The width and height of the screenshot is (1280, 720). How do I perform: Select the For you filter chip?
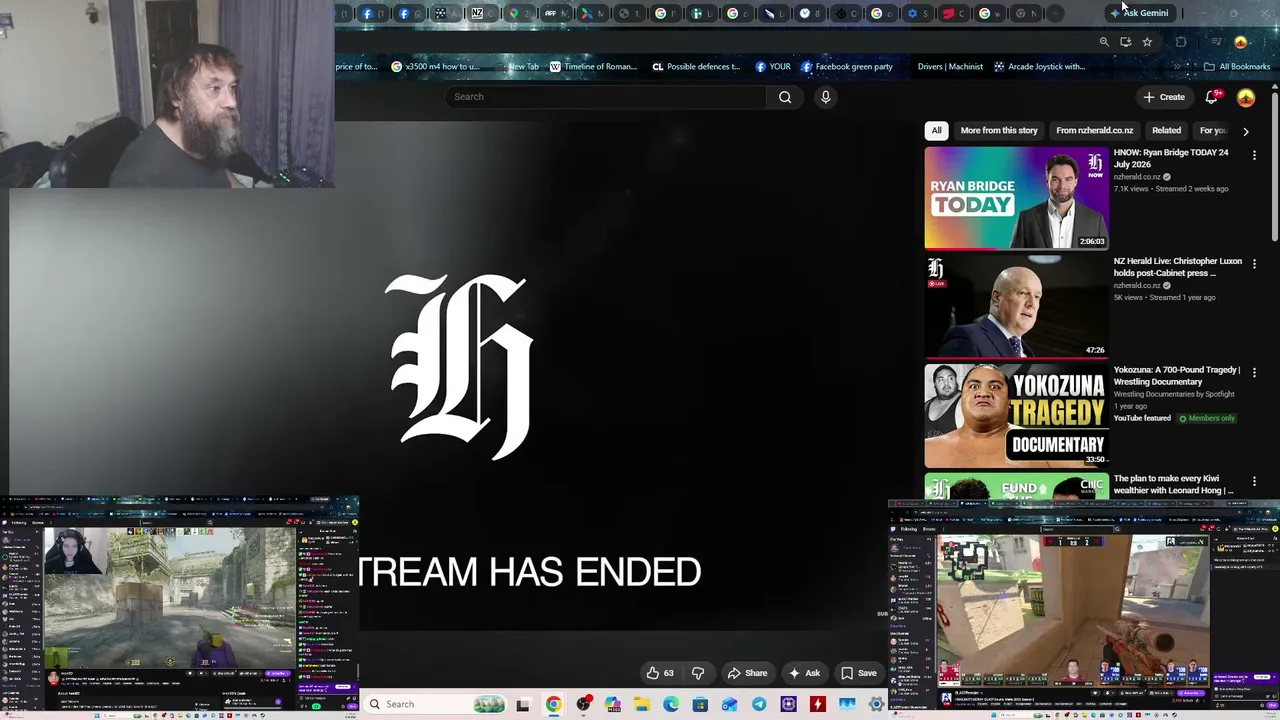point(1213,130)
